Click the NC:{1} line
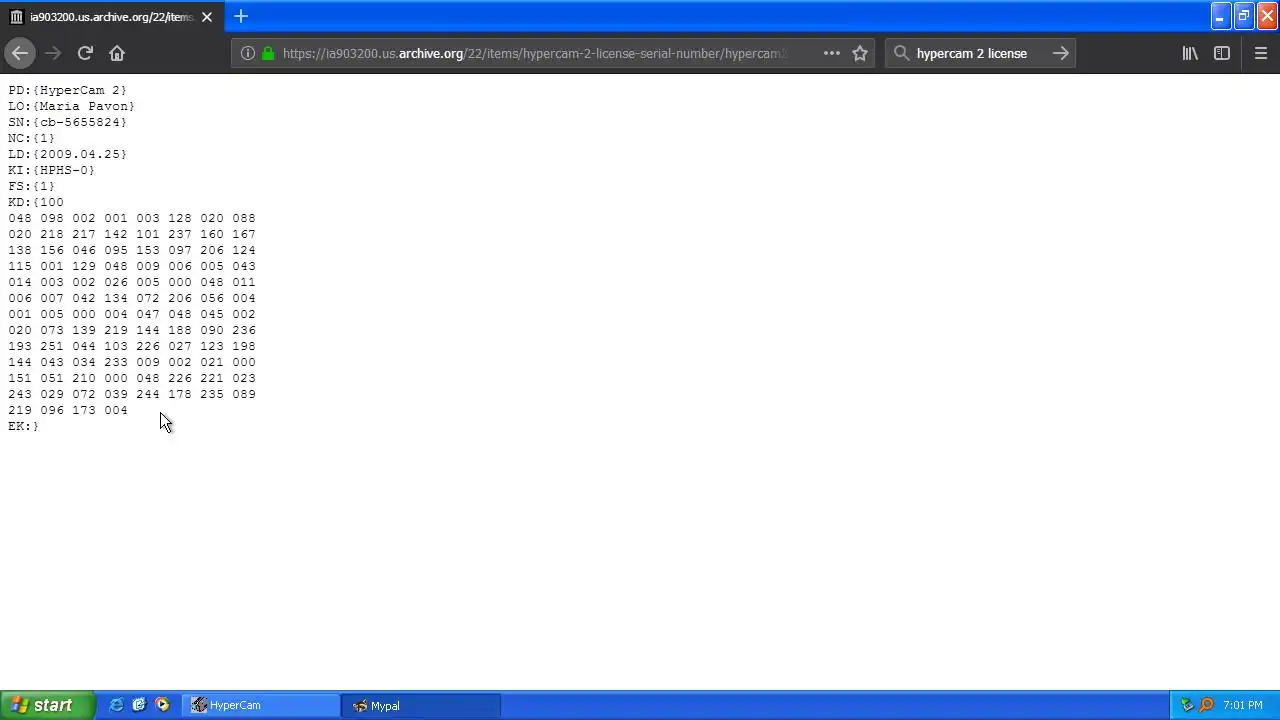Viewport: 1280px width, 720px height. pos(32,138)
